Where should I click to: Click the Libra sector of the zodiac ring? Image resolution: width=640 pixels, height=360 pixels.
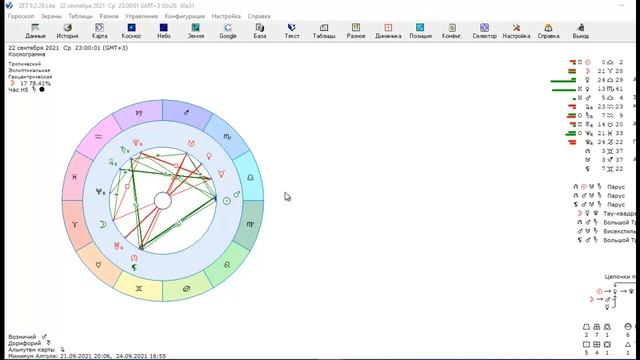[250, 177]
